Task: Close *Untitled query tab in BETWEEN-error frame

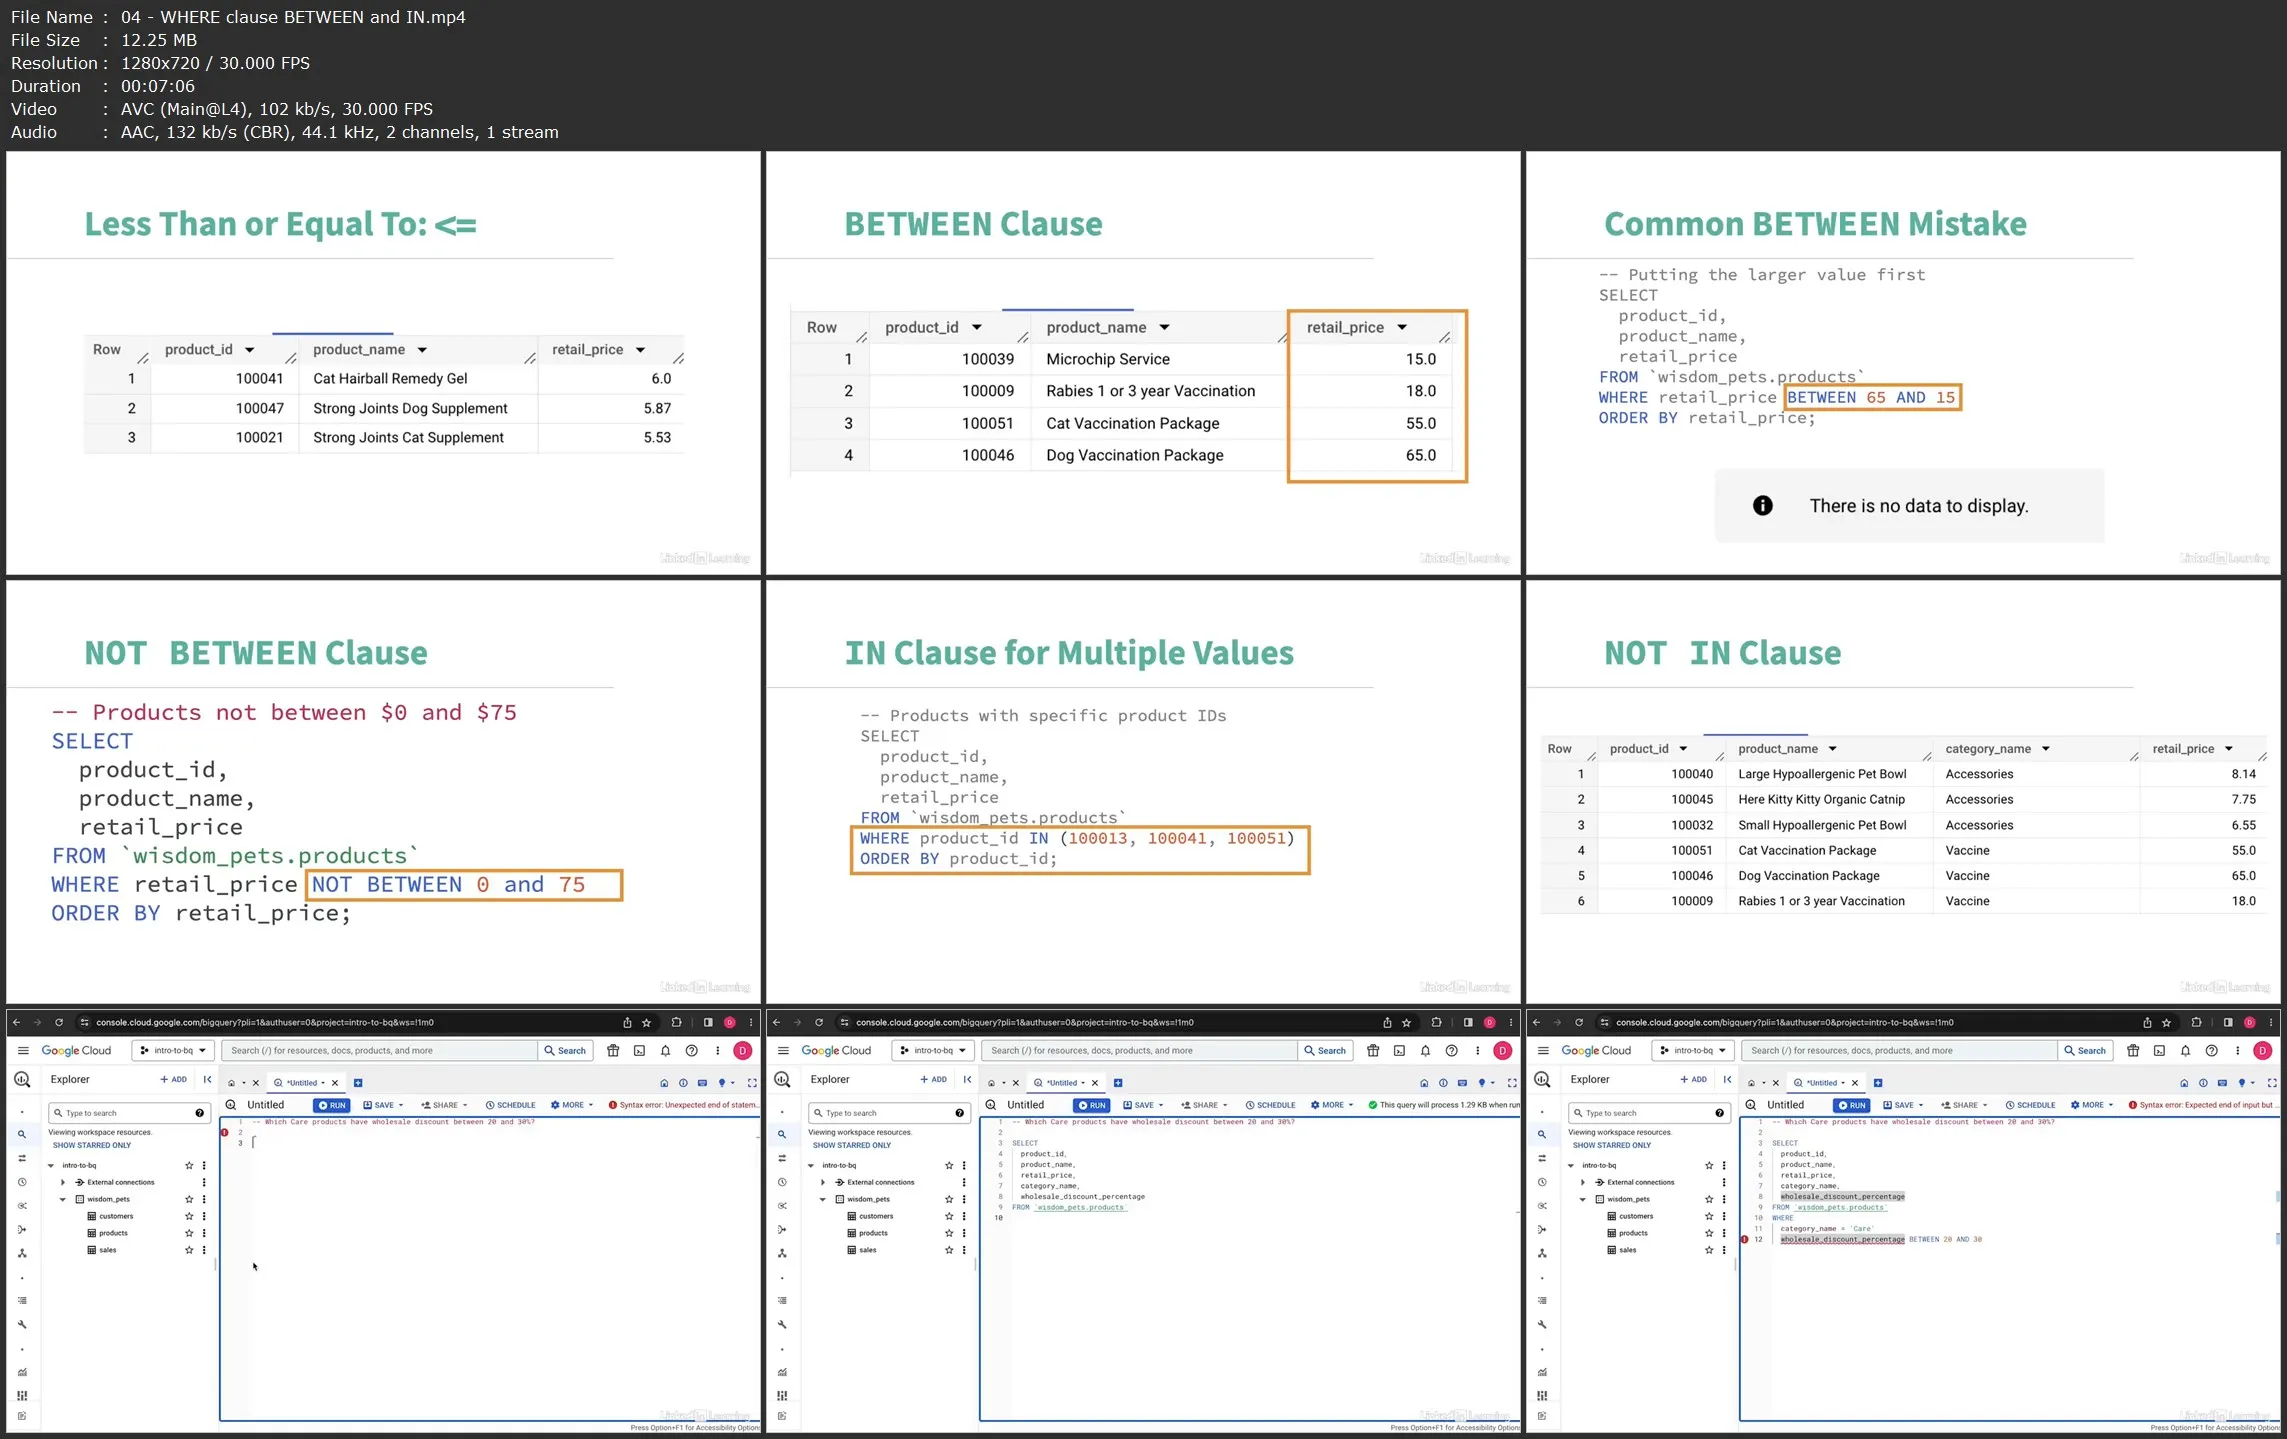Action: tap(1854, 1082)
